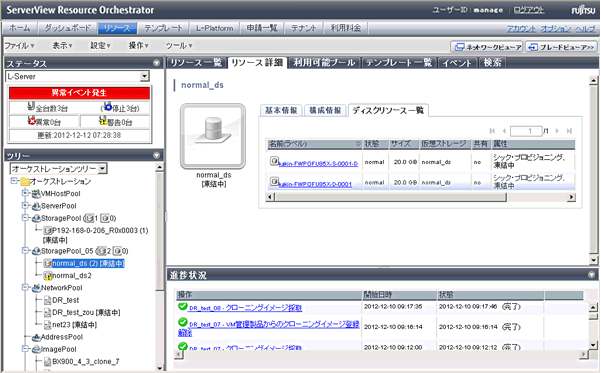The image size is (601, 373).
Task: Expand the VMHostPool node
Action: pos(25,193)
